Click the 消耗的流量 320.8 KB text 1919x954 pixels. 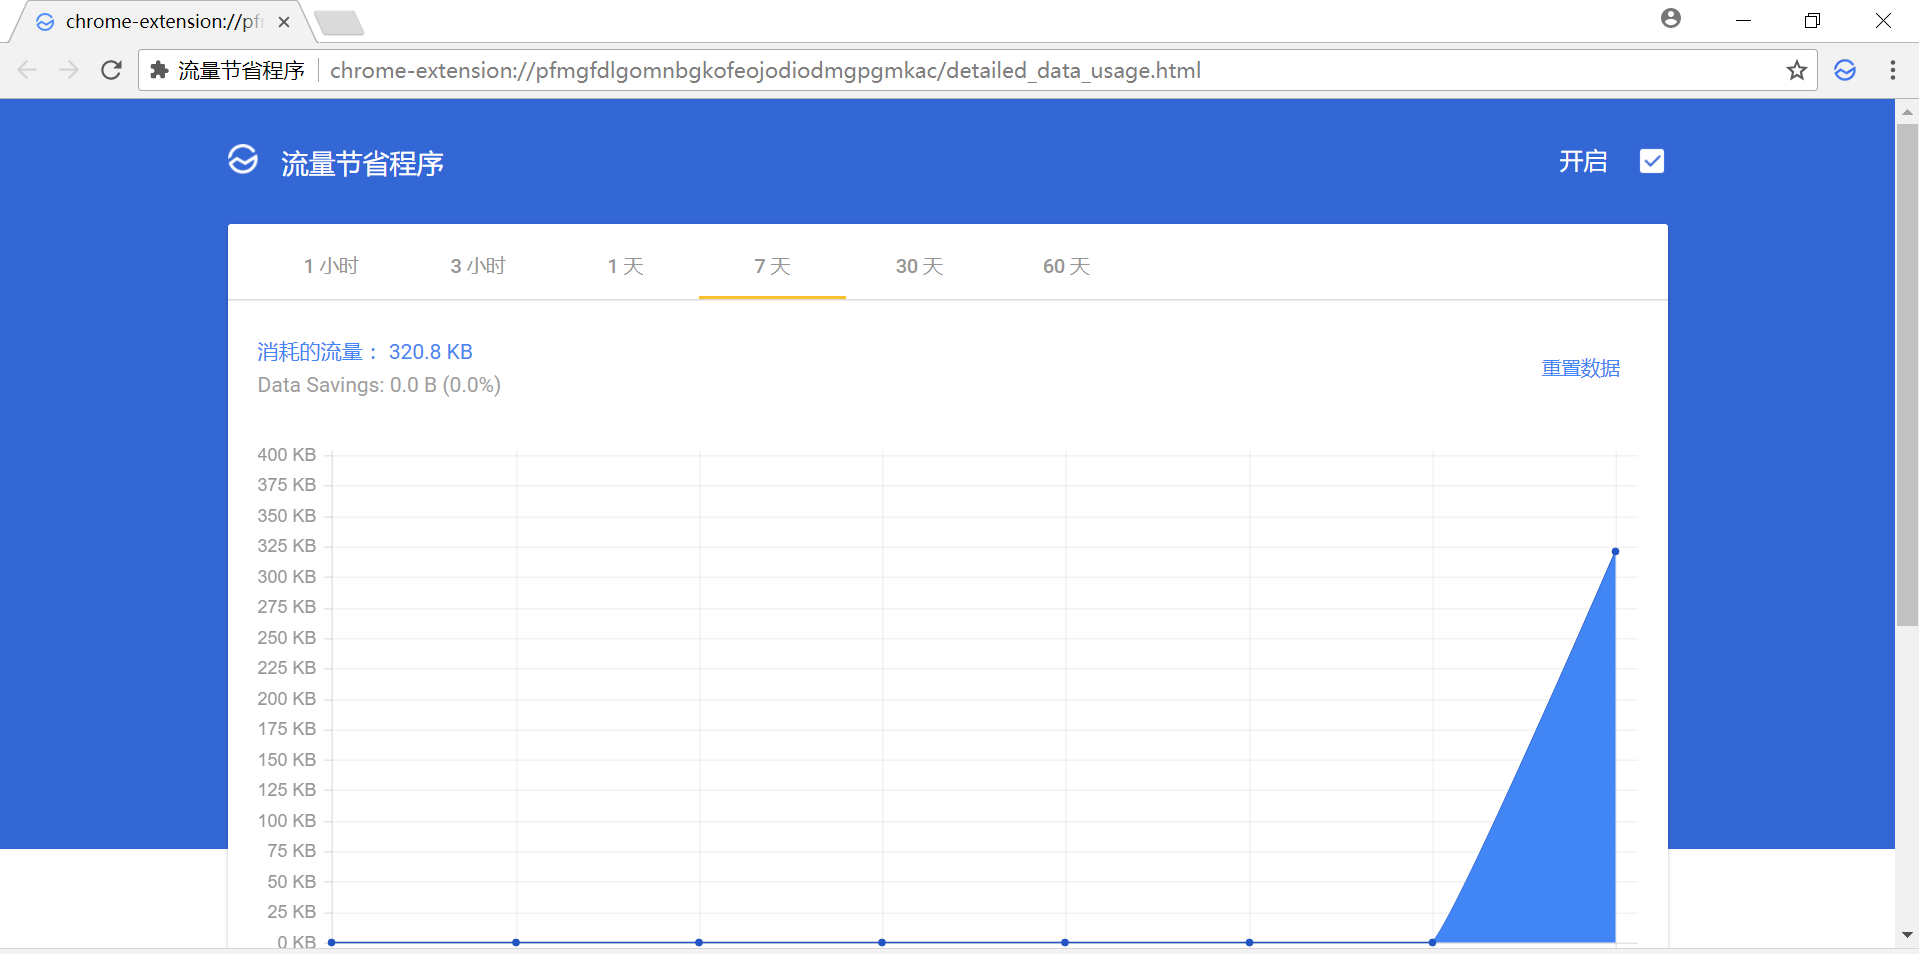tap(365, 352)
